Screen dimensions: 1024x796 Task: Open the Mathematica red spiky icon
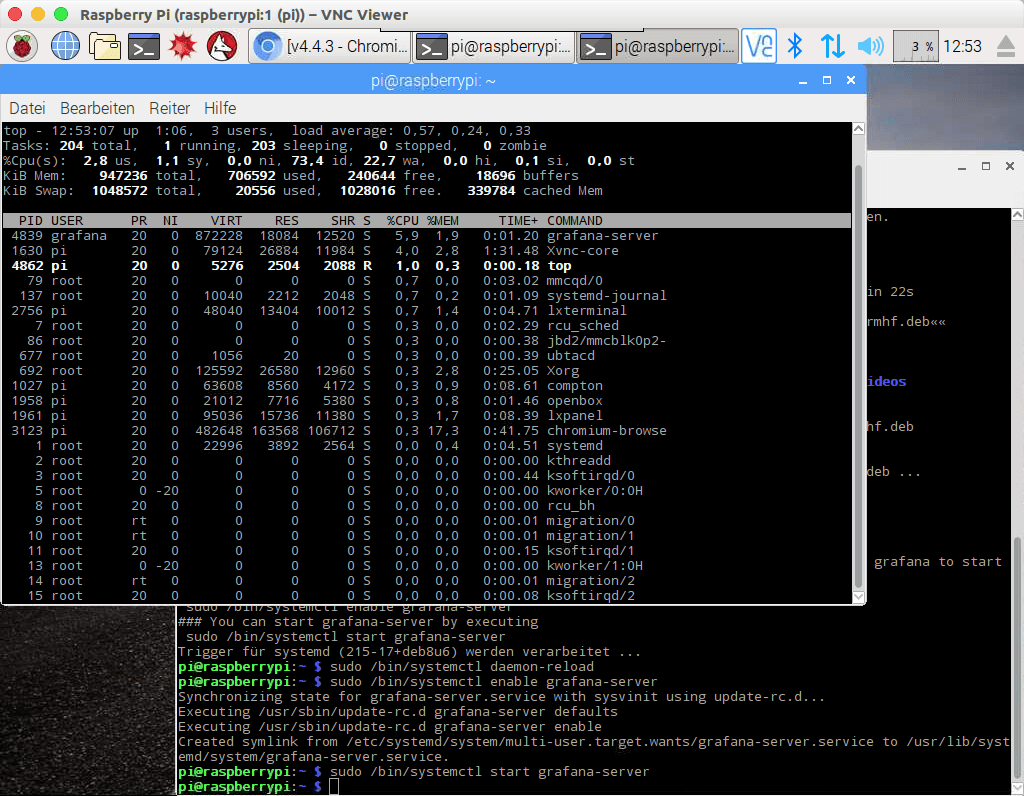coord(182,46)
